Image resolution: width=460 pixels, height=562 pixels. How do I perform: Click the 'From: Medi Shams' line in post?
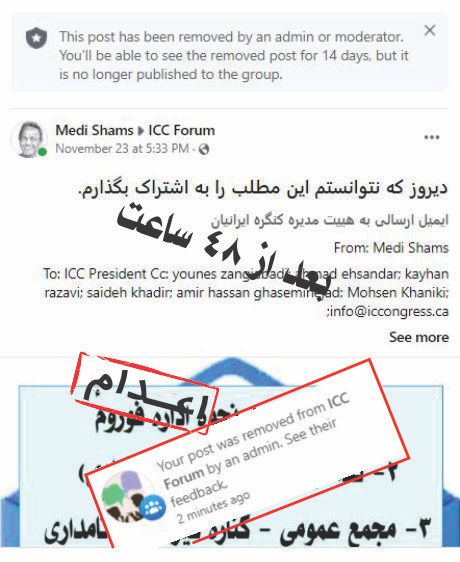391,248
